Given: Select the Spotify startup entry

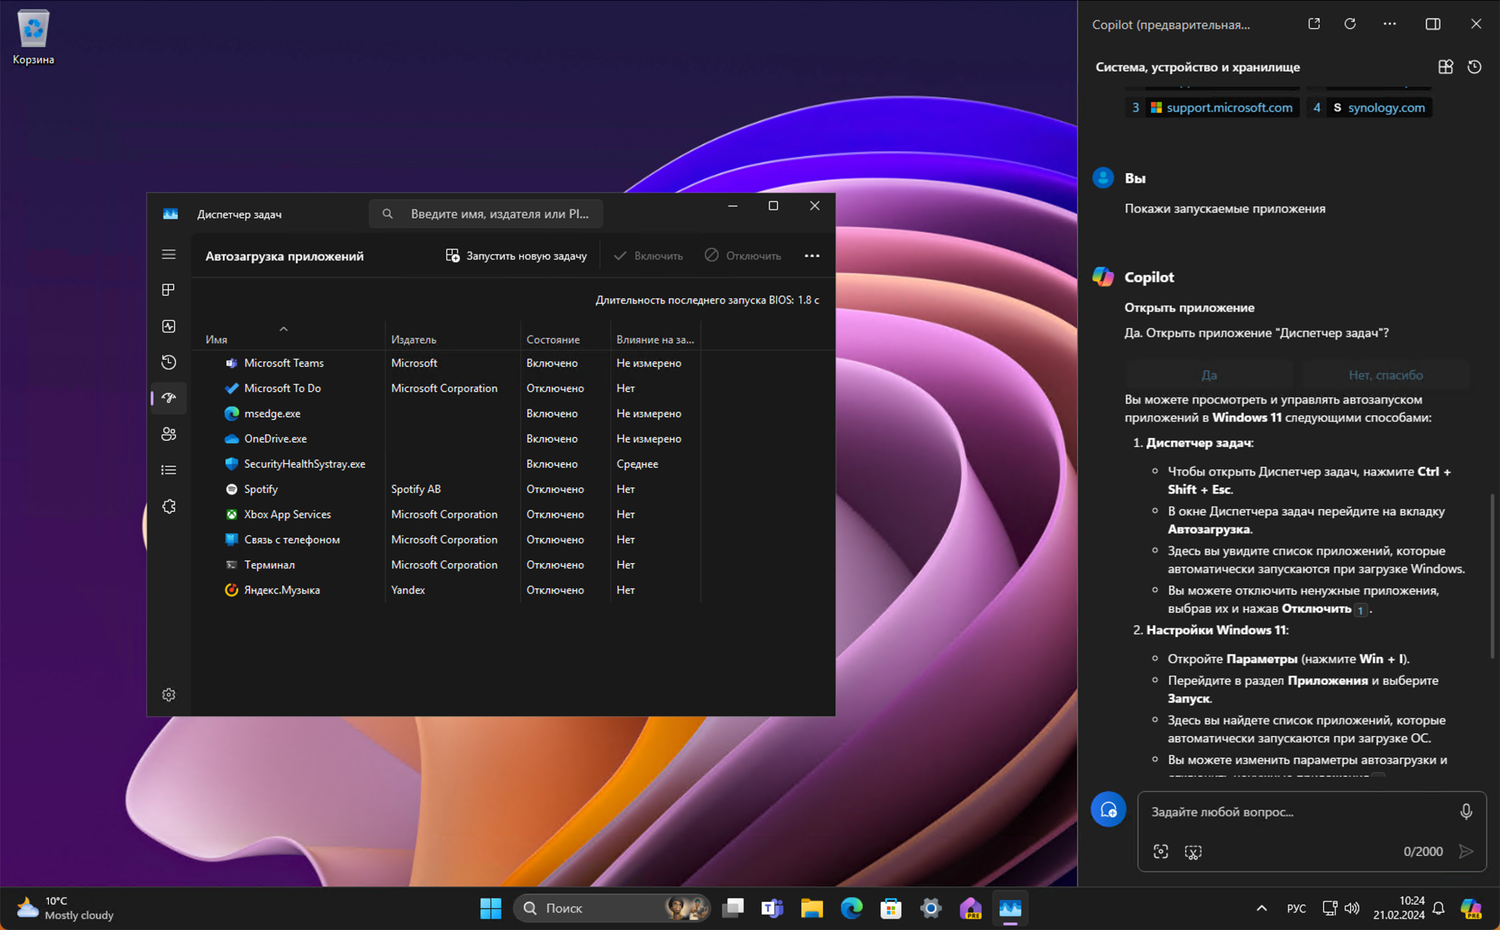Looking at the screenshot, I should (x=261, y=489).
